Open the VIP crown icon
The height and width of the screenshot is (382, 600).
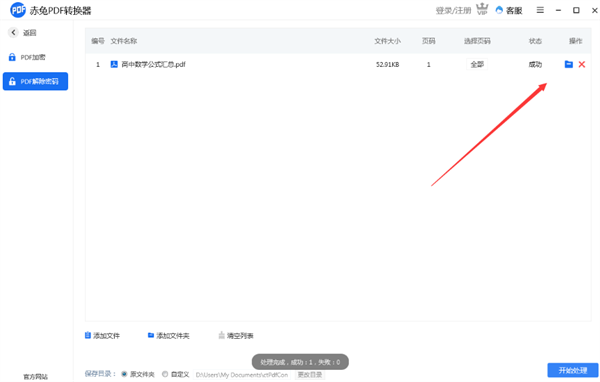(x=482, y=9)
